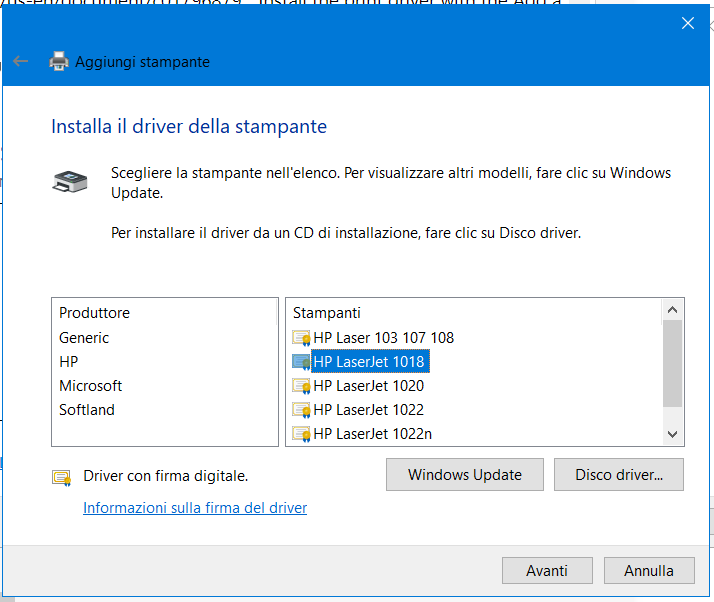Click the large printer illustration icon
The width and height of the screenshot is (714, 602).
[70, 181]
